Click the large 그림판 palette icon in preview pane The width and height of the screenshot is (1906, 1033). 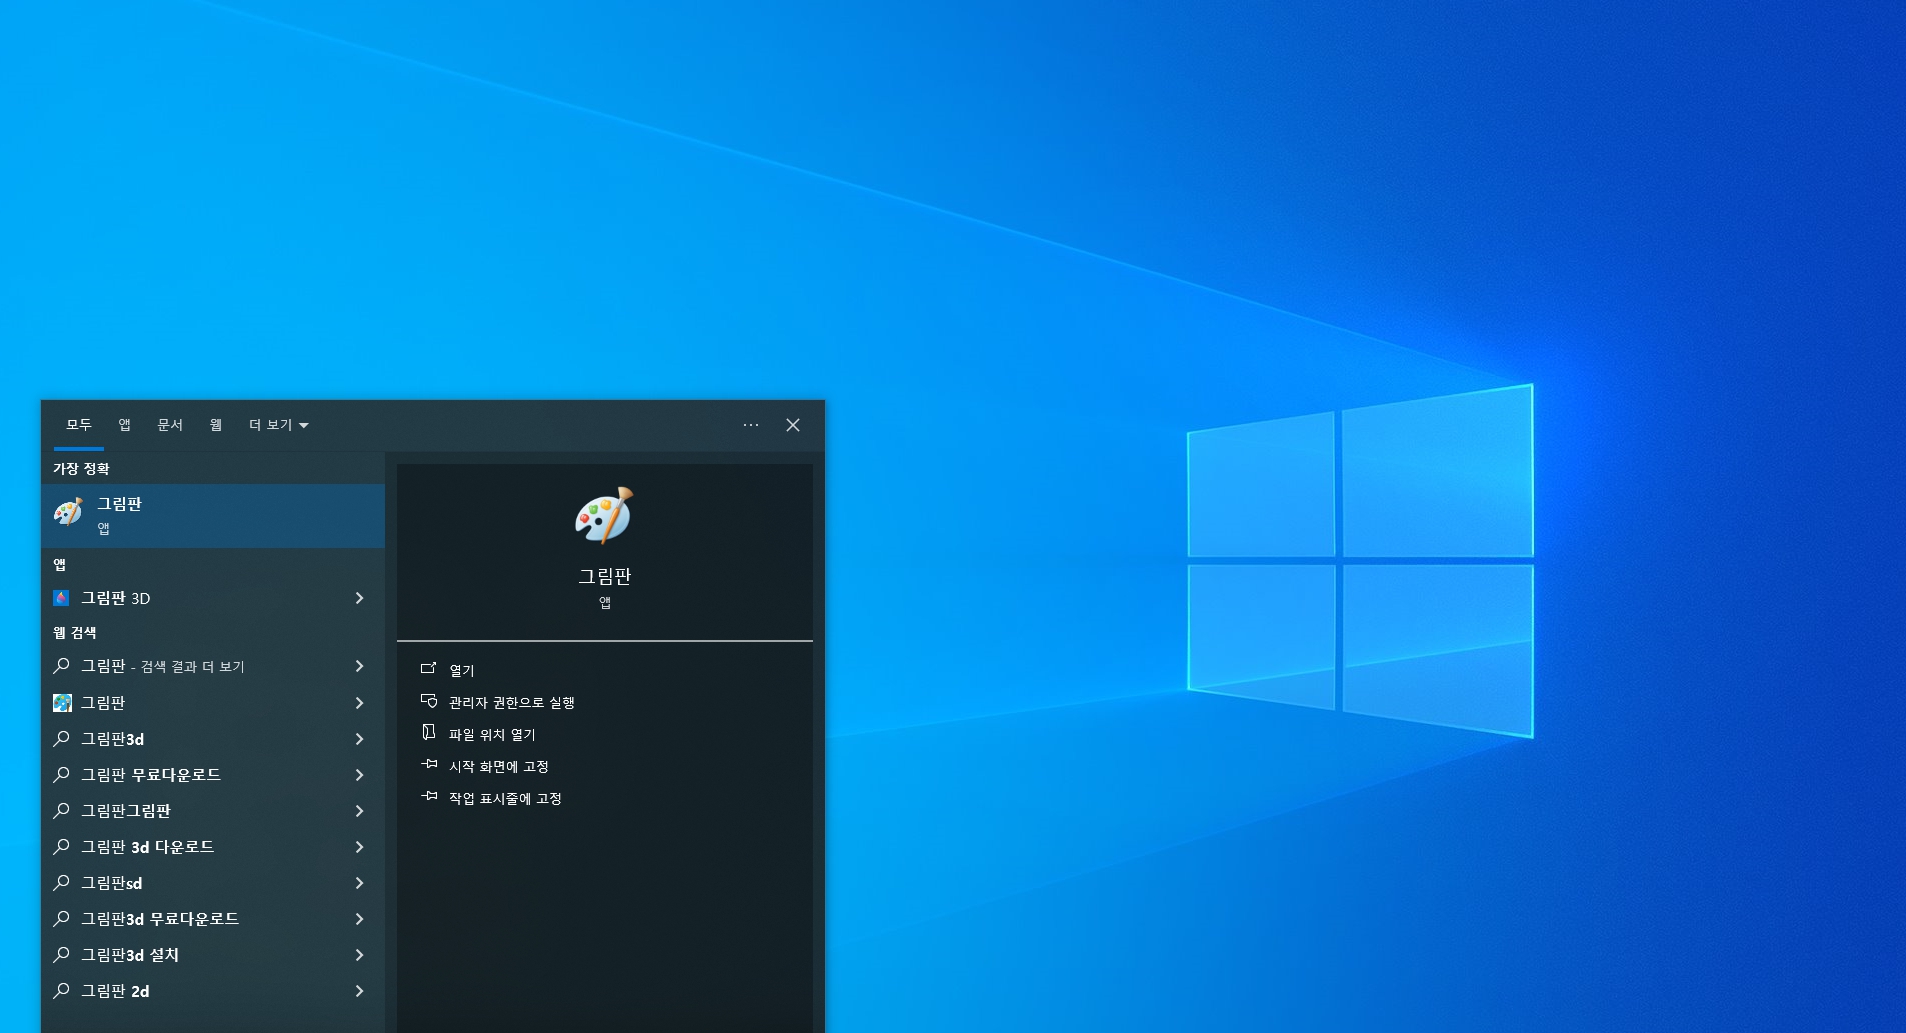[604, 516]
